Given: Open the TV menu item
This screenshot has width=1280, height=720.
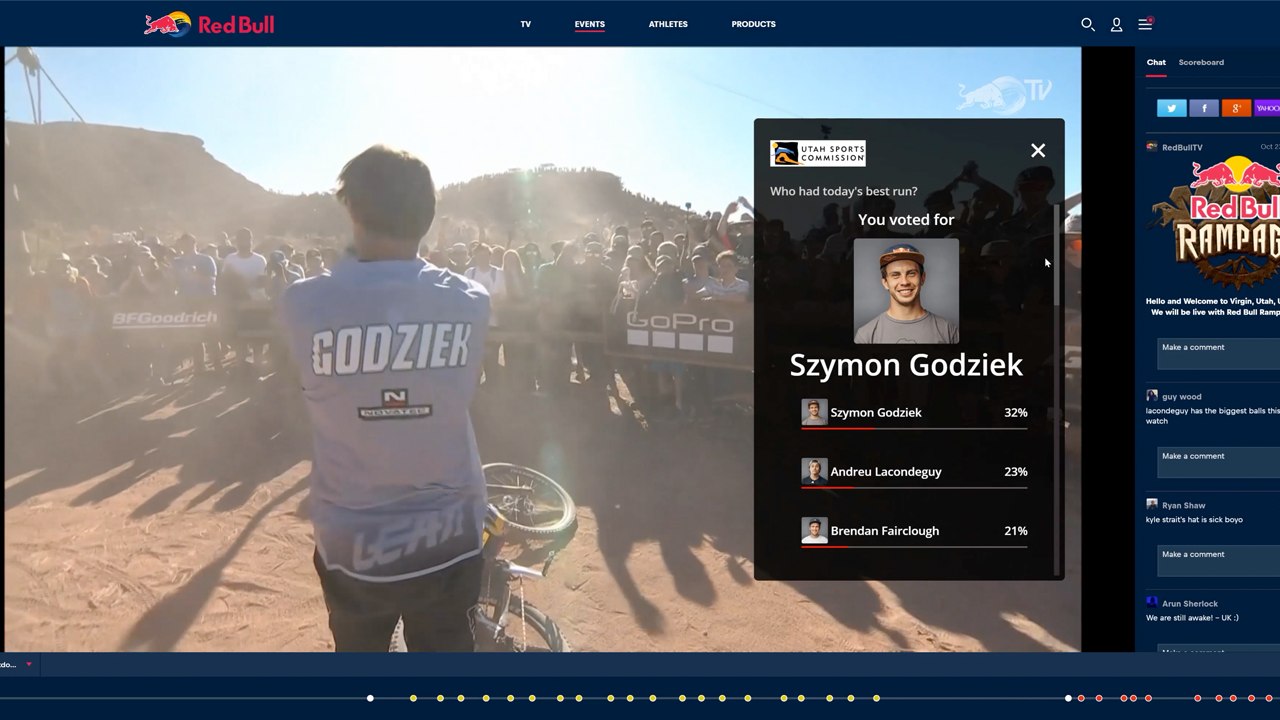Looking at the screenshot, I should click(526, 24).
